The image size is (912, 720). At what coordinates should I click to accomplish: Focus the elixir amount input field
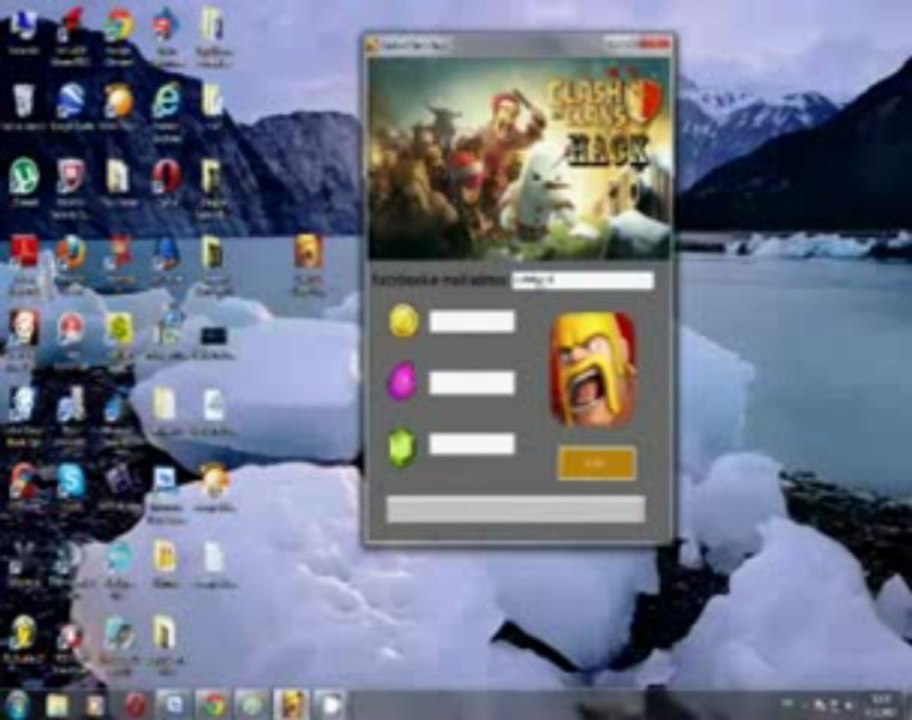click(x=472, y=383)
